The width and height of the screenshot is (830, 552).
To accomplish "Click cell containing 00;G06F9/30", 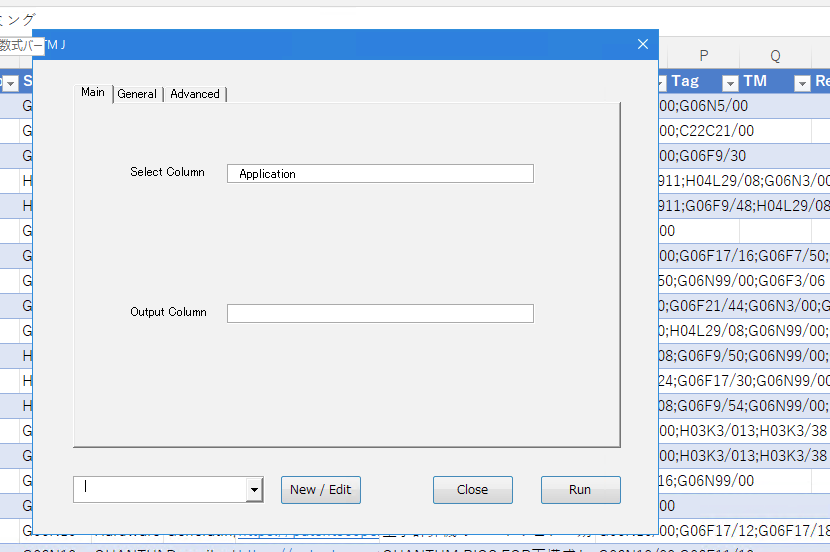I will click(702, 156).
